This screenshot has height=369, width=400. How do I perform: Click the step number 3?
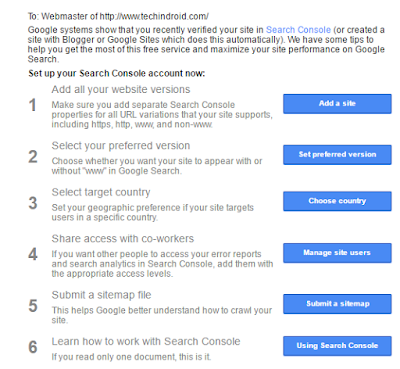pyautogui.click(x=33, y=203)
